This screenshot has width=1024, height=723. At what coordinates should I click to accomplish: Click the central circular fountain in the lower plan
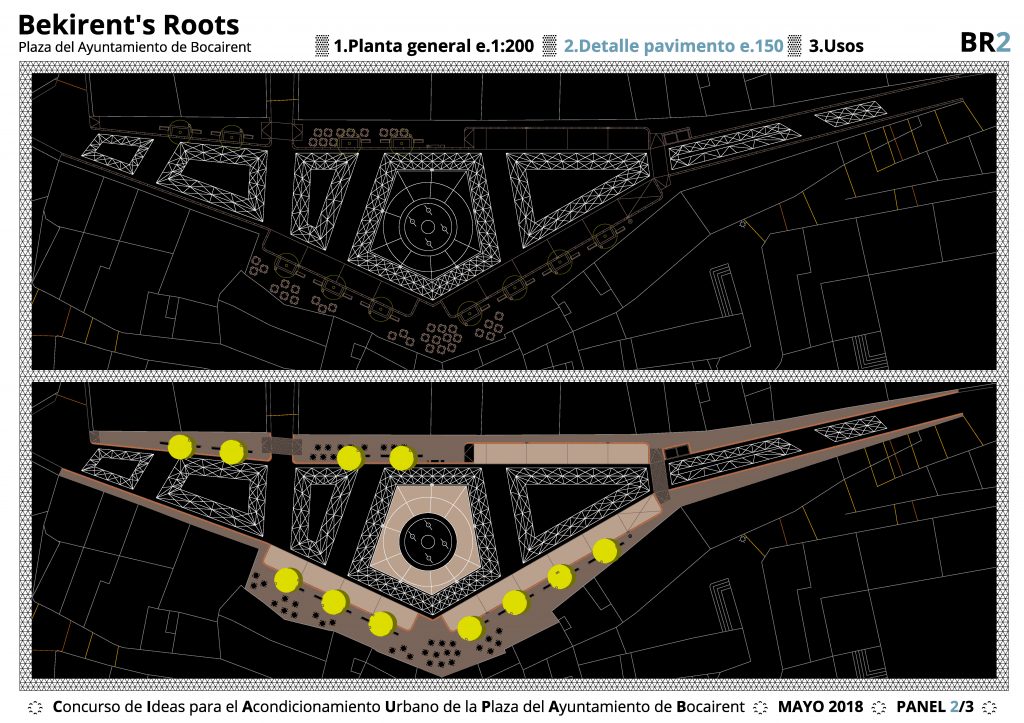[x=428, y=541]
